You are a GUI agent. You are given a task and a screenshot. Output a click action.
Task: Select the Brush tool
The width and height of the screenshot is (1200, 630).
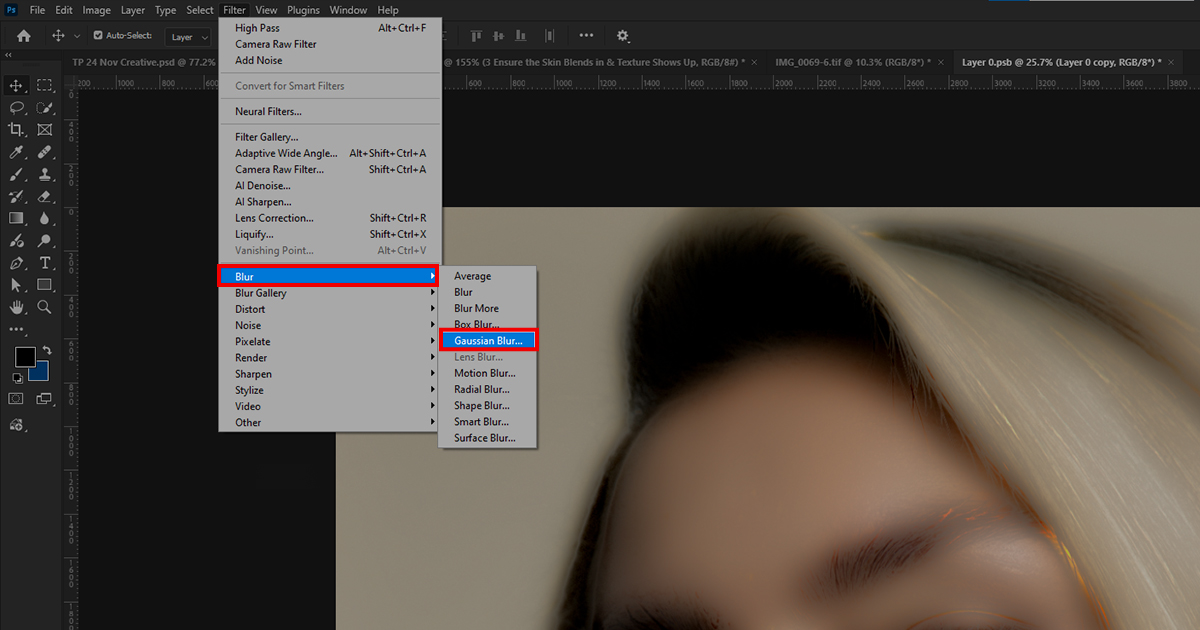16,174
